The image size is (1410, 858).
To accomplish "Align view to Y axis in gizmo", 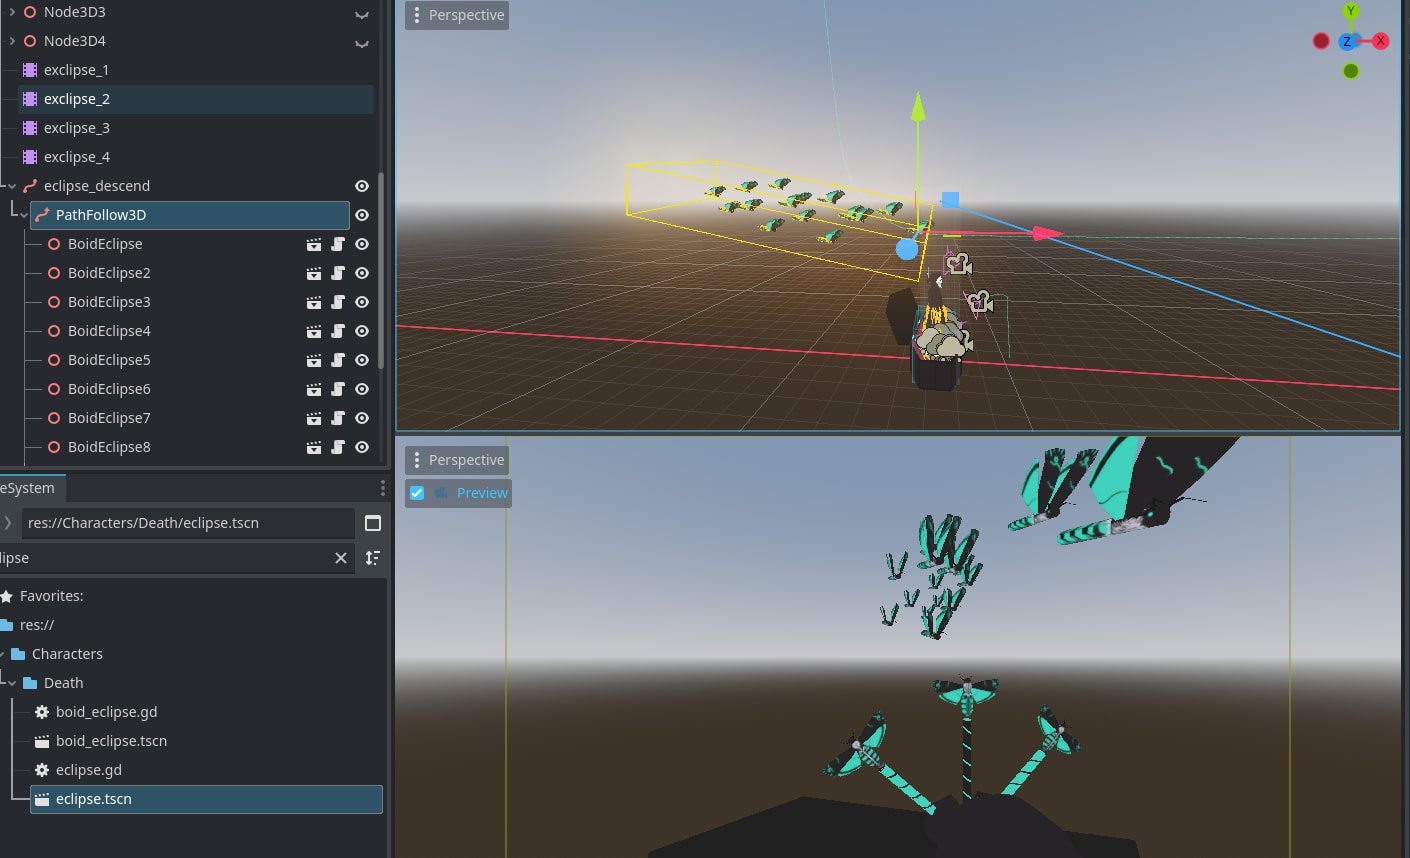I will click(1351, 11).
